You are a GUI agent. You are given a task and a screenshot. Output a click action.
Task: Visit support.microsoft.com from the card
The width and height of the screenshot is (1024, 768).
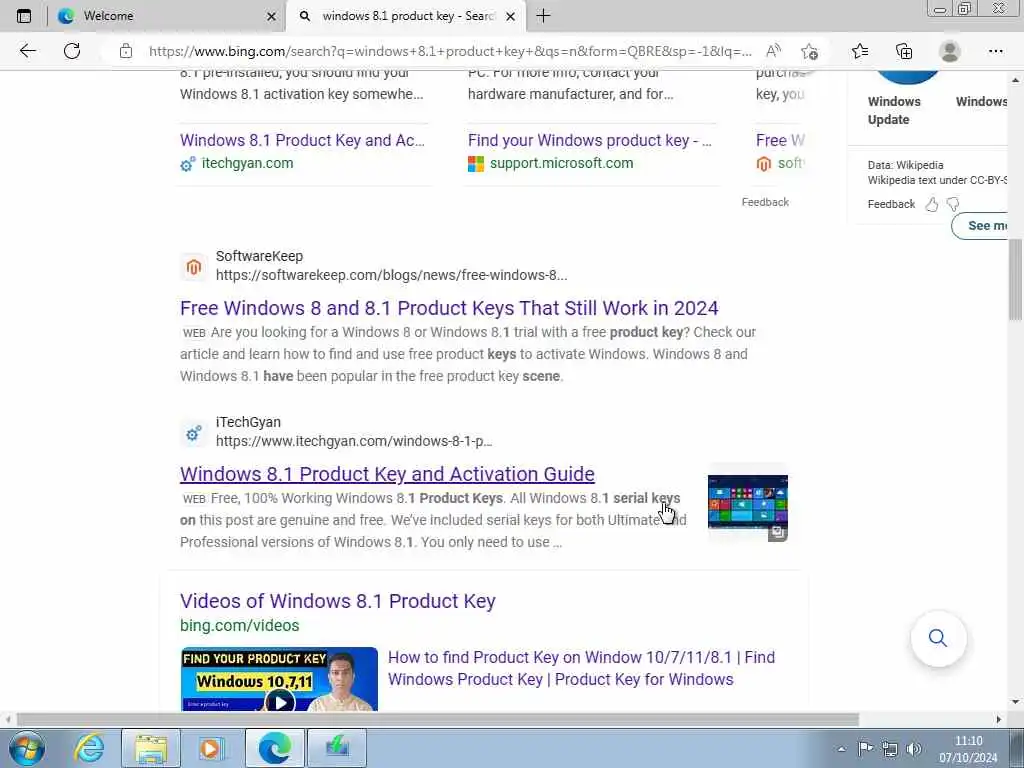tap(562, 163)
